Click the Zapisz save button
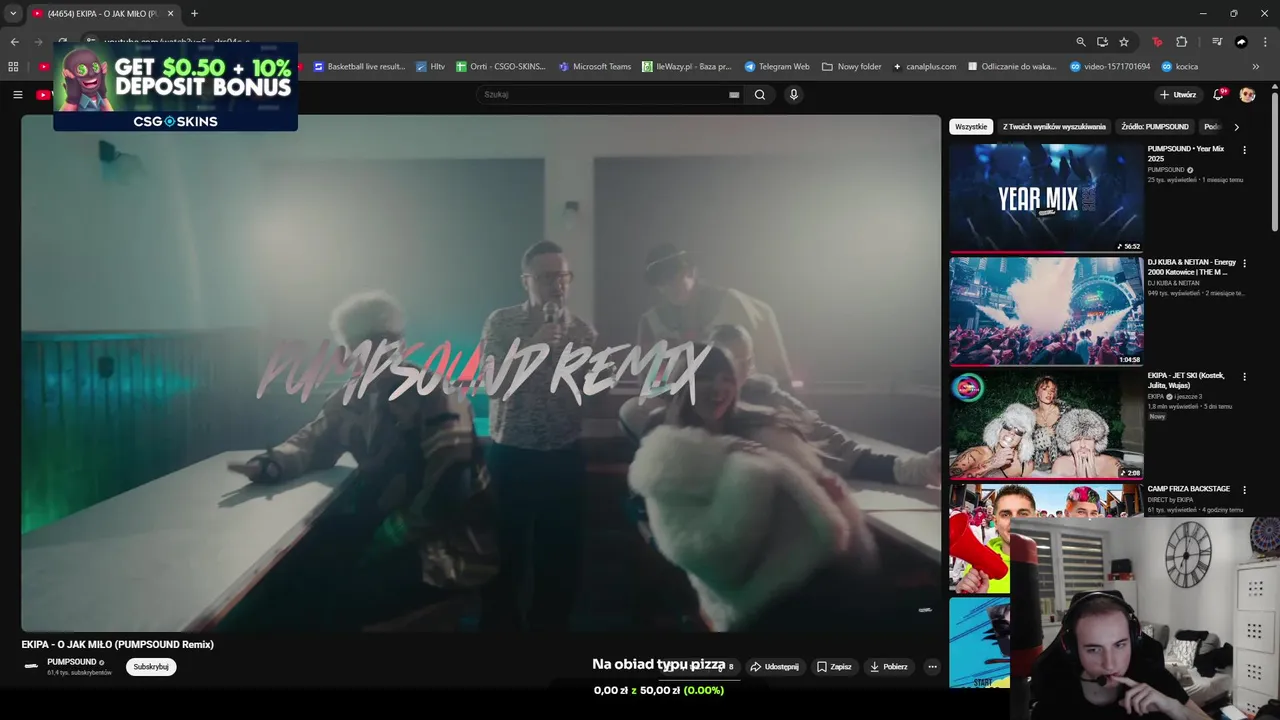 click(834, 667)
